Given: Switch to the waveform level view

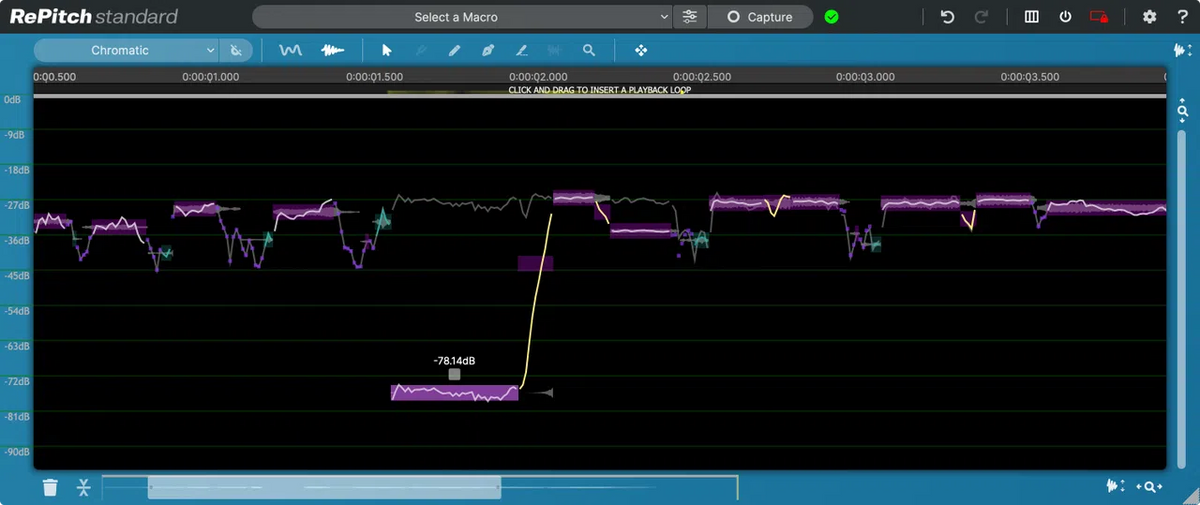Looking at the screenshot, I should (x=332, y=50).
